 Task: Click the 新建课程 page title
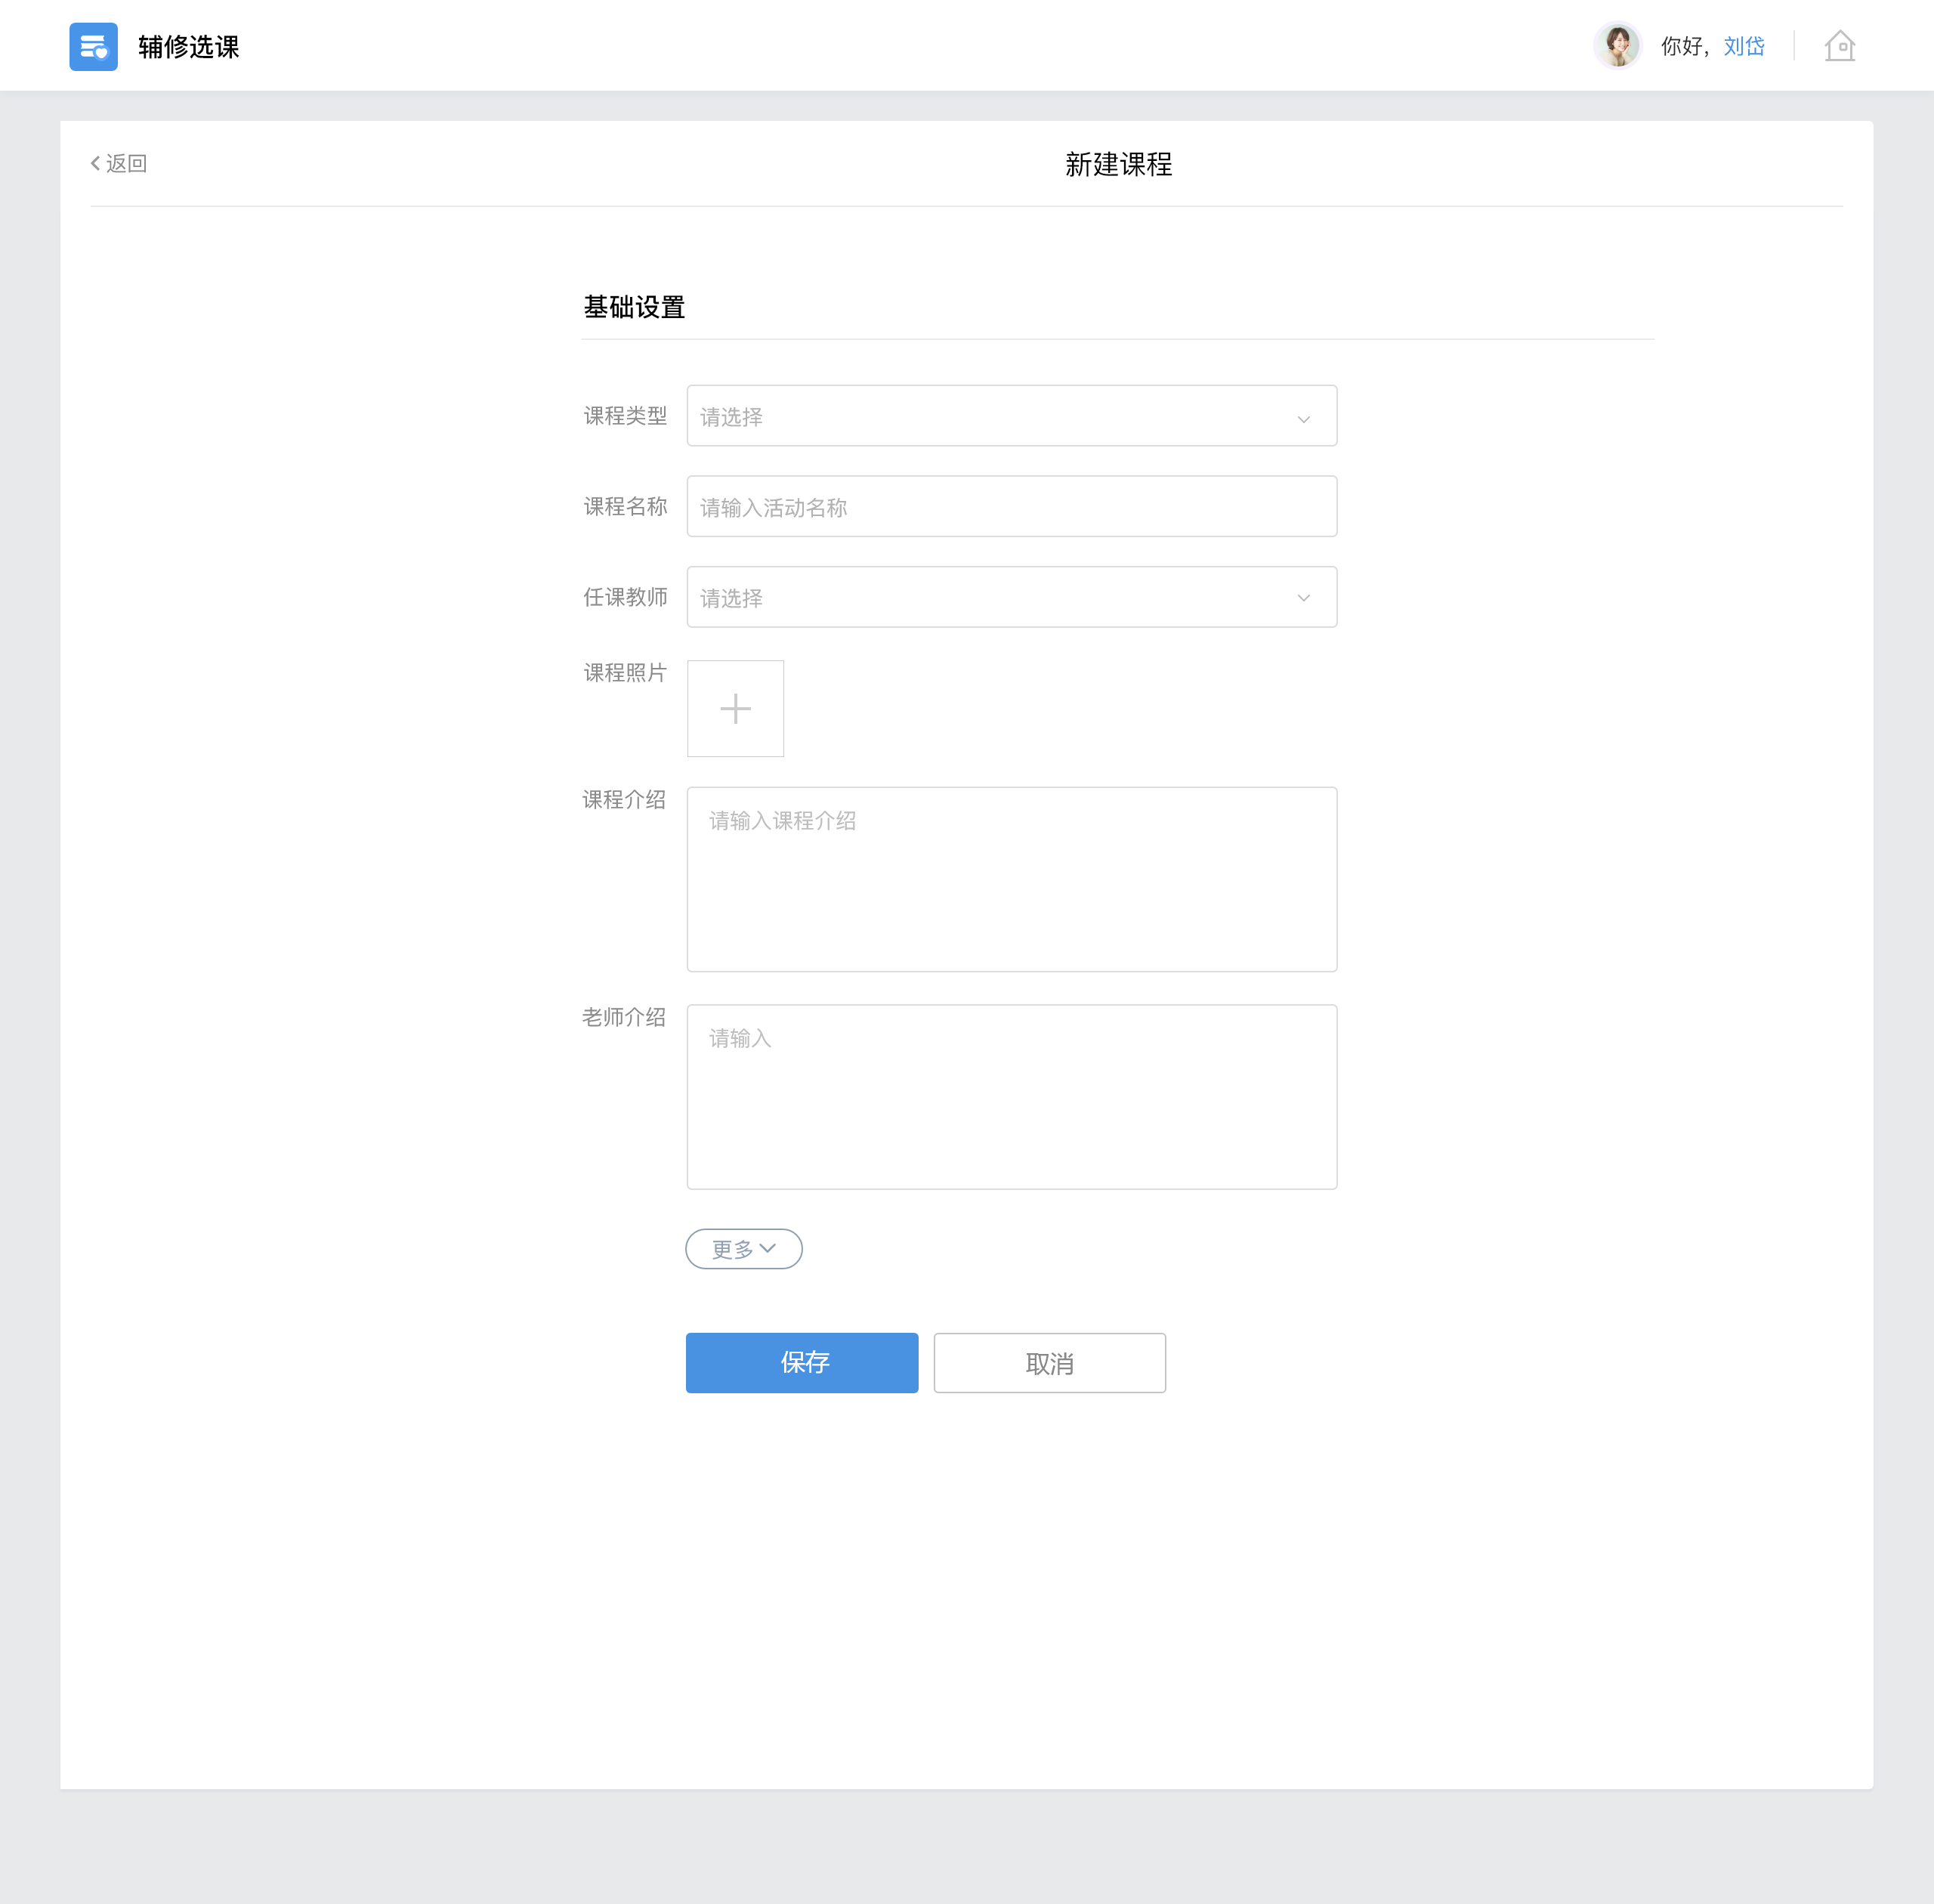[x=1118, y=164]
